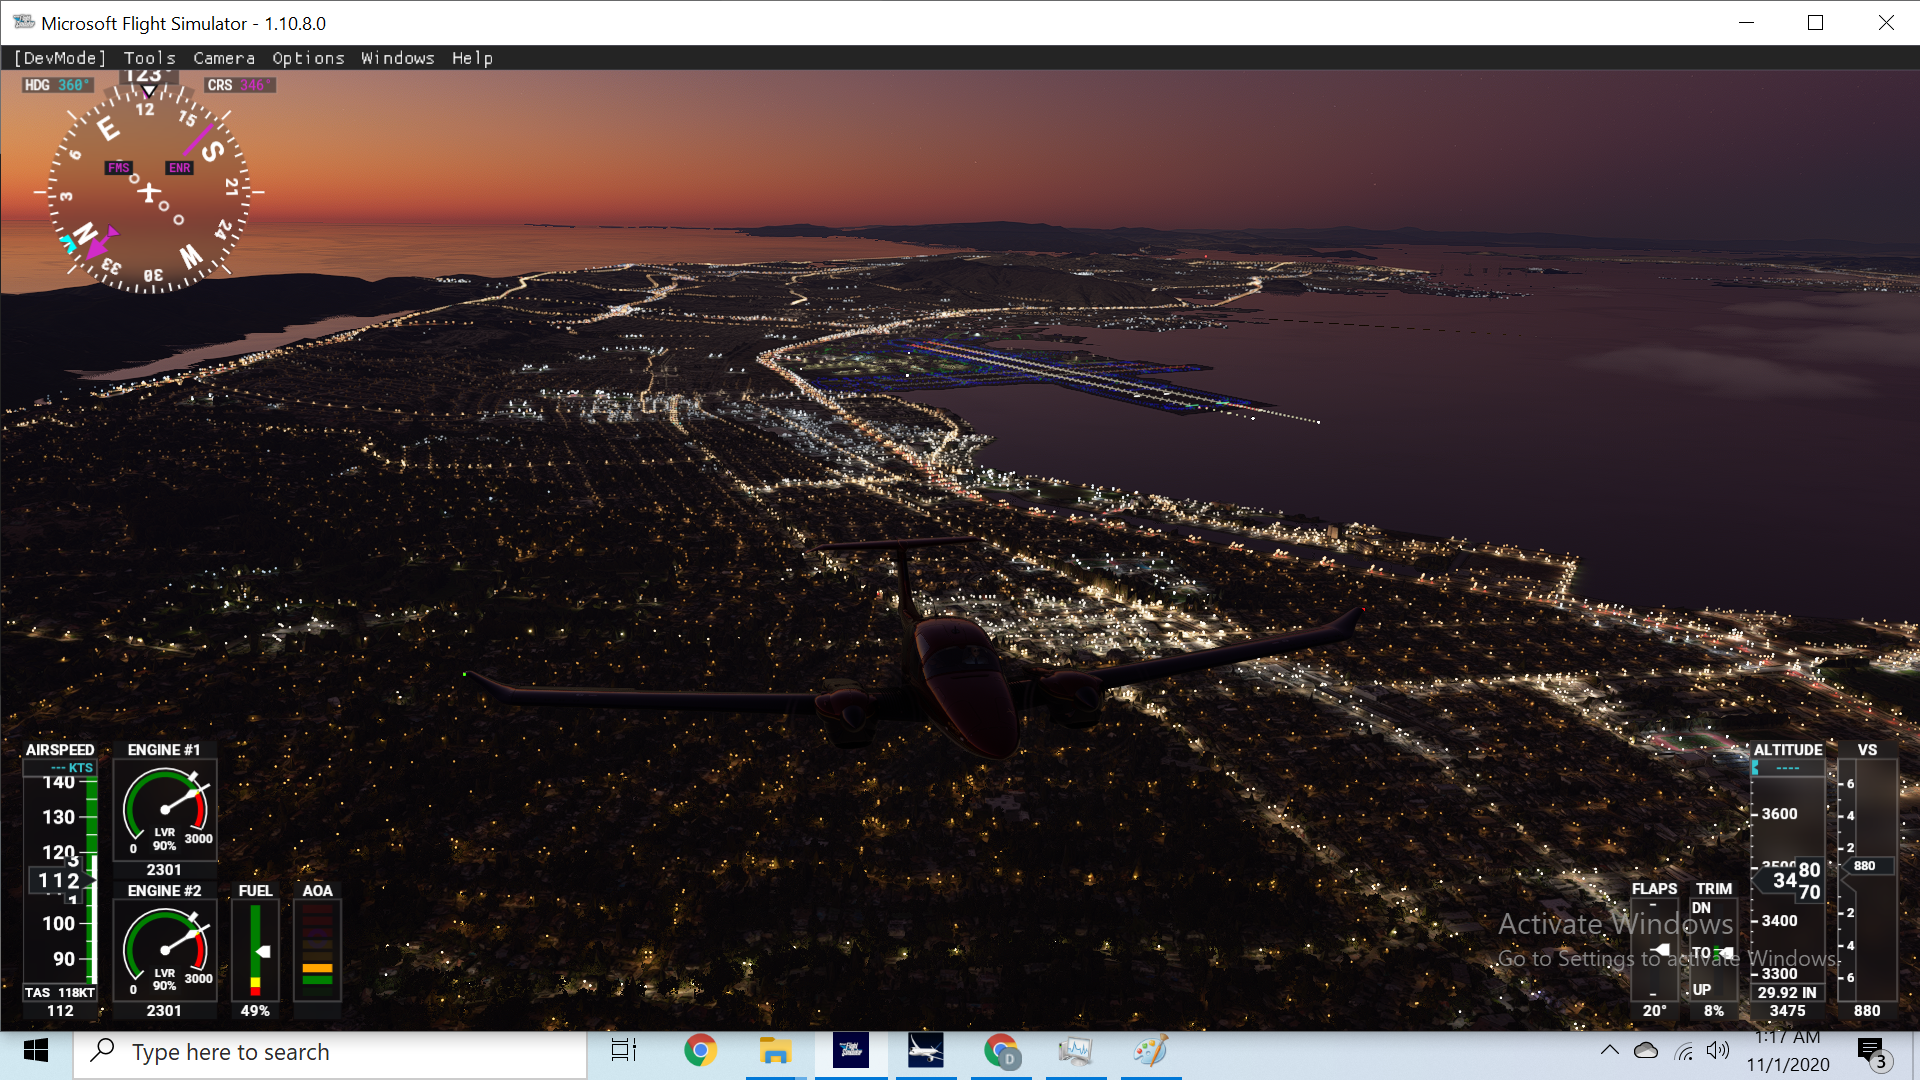Click the OneDrive cloud tray icon
Image resolution: width=1920 pixels, height=1080 pixels.
(x=1646, y=1051)
